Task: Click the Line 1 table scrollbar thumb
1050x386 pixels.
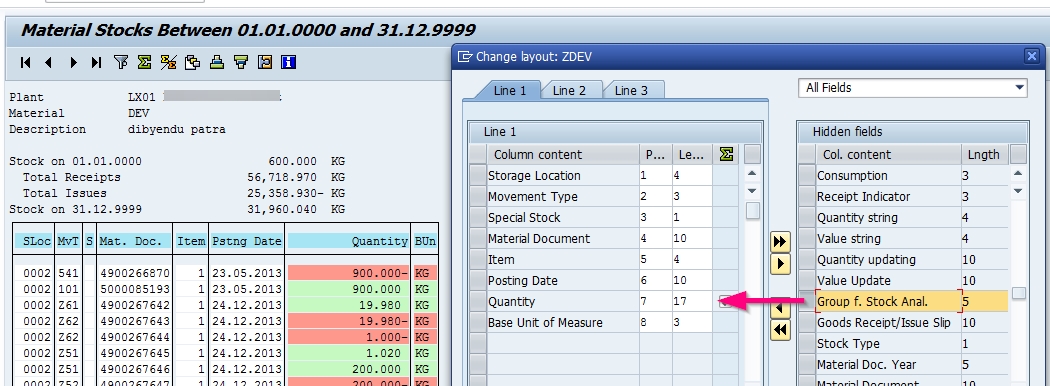Action: pyautogui.click(x=753, y=210)
